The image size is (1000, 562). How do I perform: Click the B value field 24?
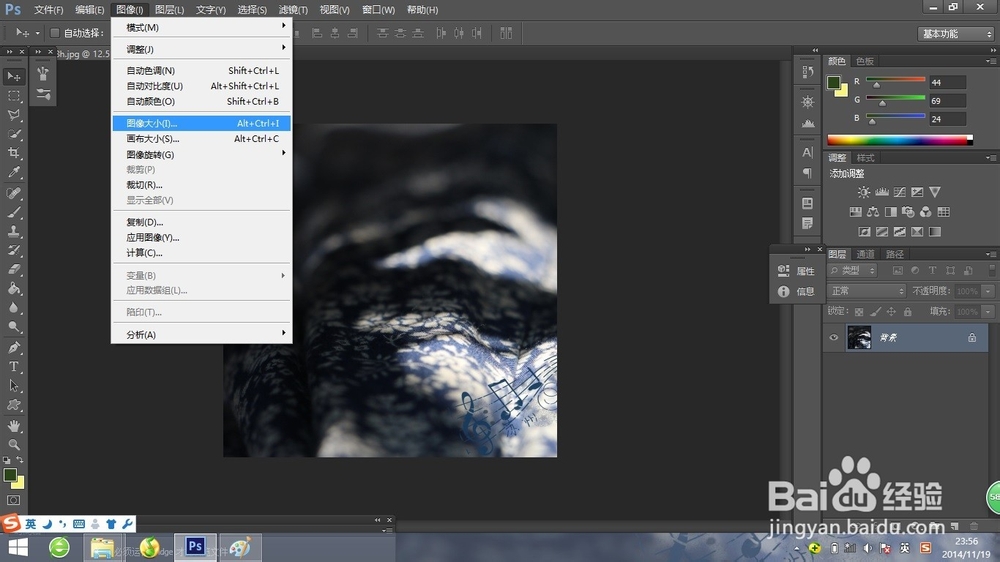tap(947, 119)
